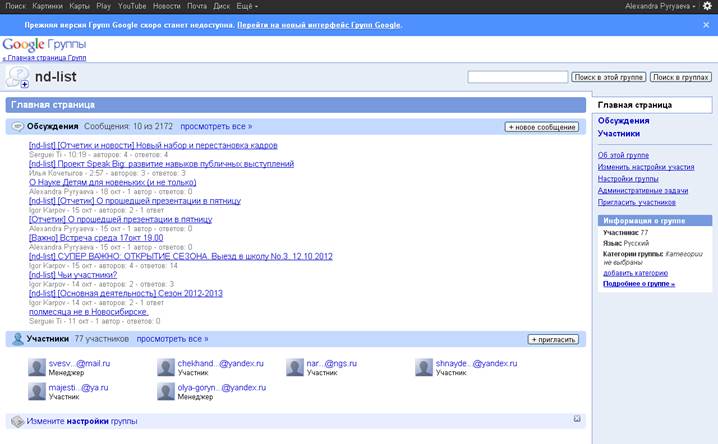
Task: Click добавить категорию link
Action: coord(635,273)
